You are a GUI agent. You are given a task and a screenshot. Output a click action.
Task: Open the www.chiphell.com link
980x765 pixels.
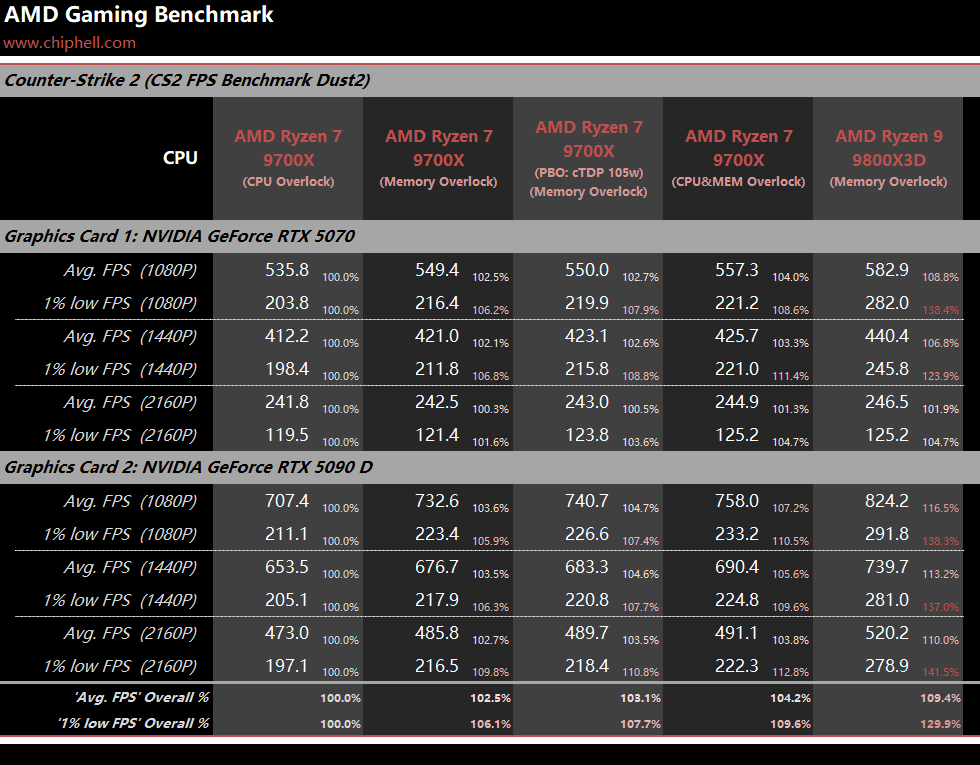coord(69,43)
